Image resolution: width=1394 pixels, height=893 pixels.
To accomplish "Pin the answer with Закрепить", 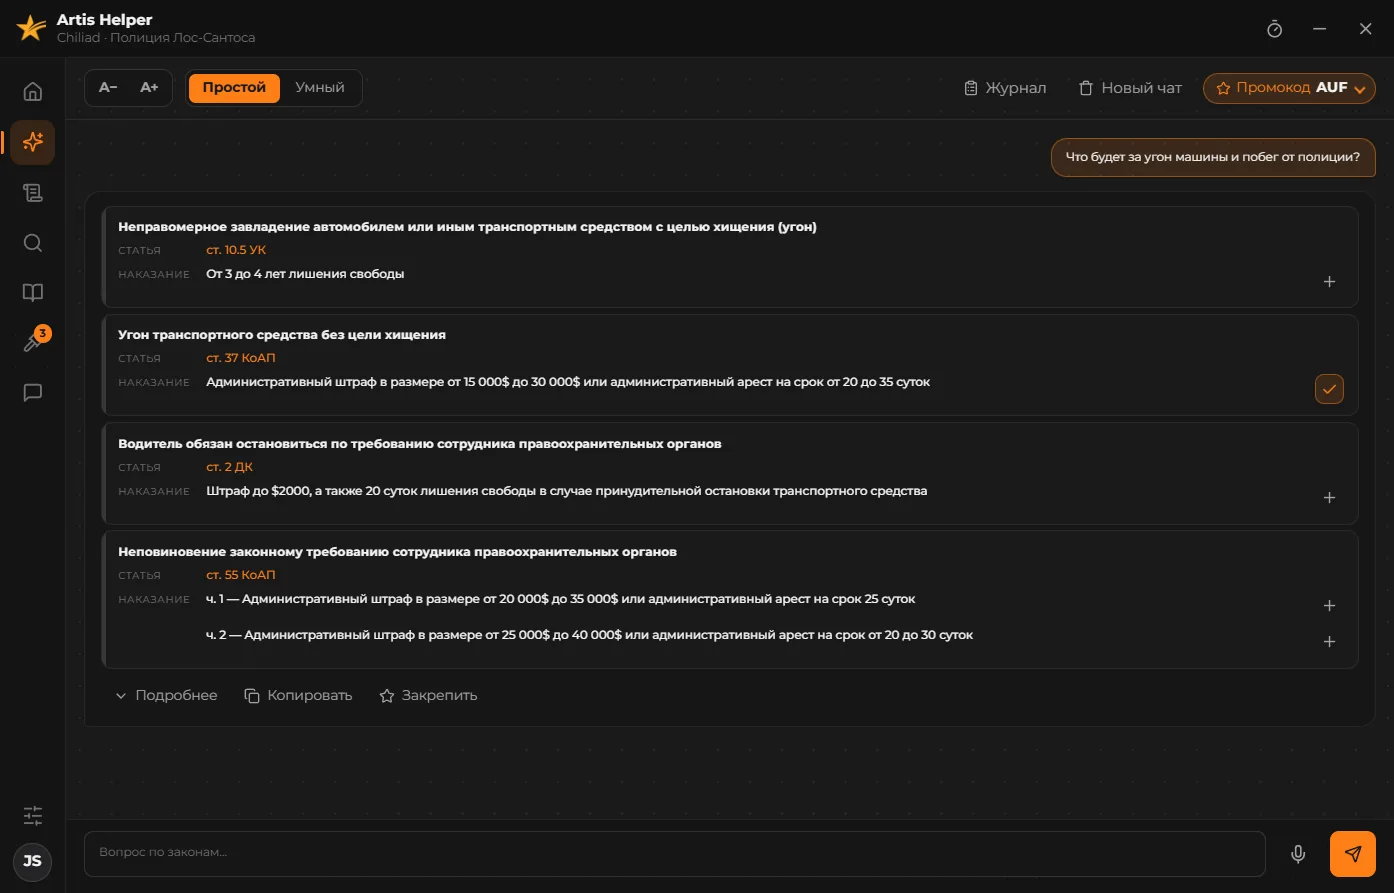I will pos(428,696).
